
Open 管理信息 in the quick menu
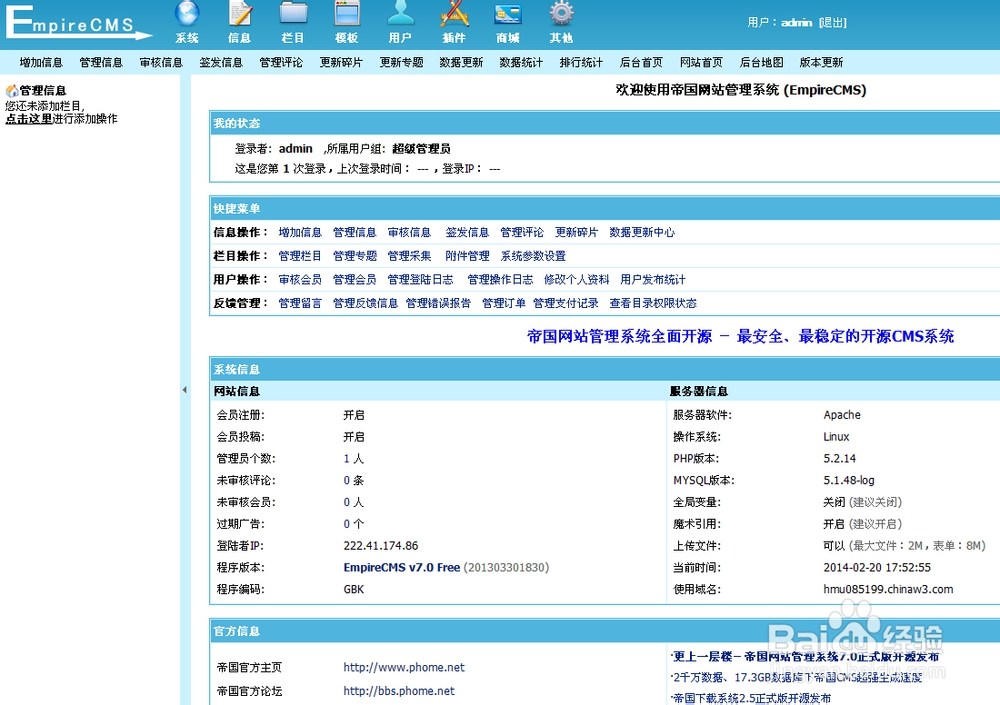(355, 232)
